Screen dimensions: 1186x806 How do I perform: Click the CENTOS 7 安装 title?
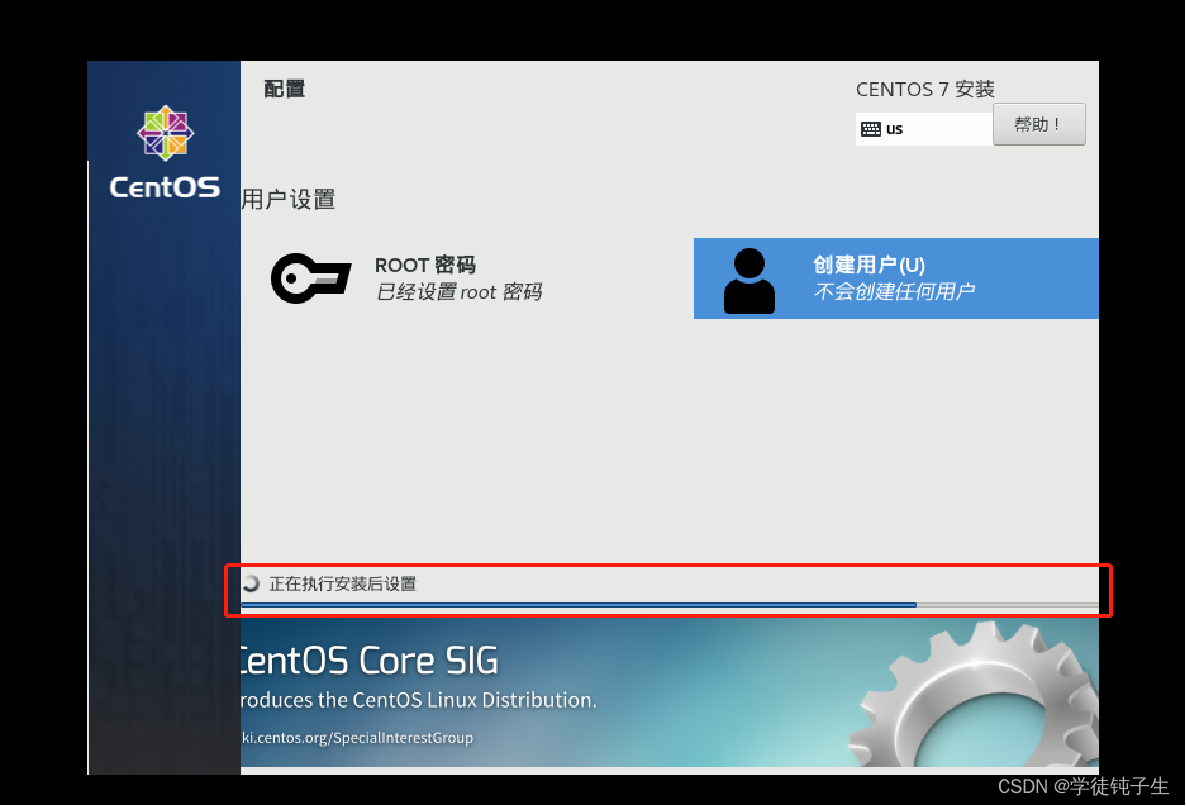924,89
